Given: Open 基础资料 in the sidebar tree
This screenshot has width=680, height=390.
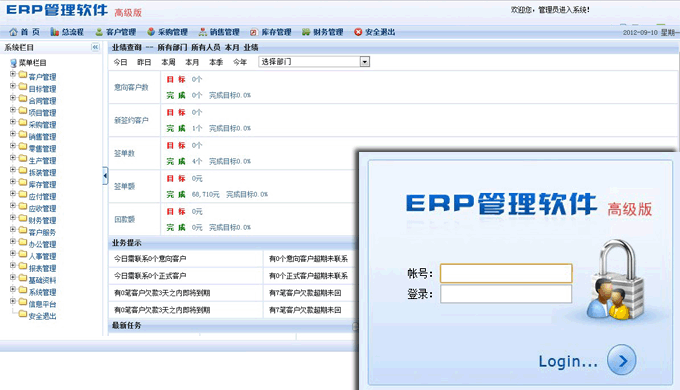Looking at the screenshot, I should pos(42,280).
